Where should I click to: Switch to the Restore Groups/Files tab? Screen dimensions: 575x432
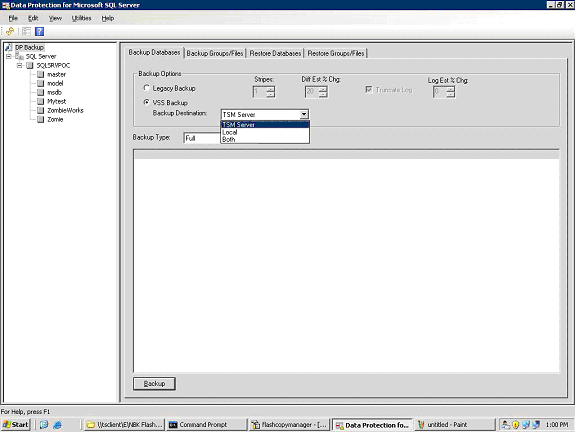pos(336,54)
